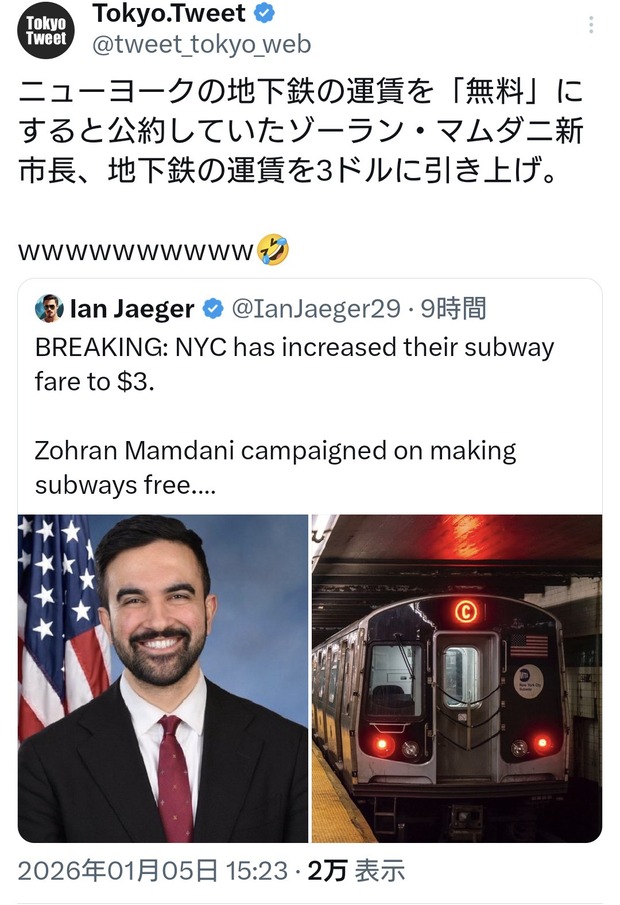Open the main Japanese tweet text
620x905 pixels.
tap(301, 132)
